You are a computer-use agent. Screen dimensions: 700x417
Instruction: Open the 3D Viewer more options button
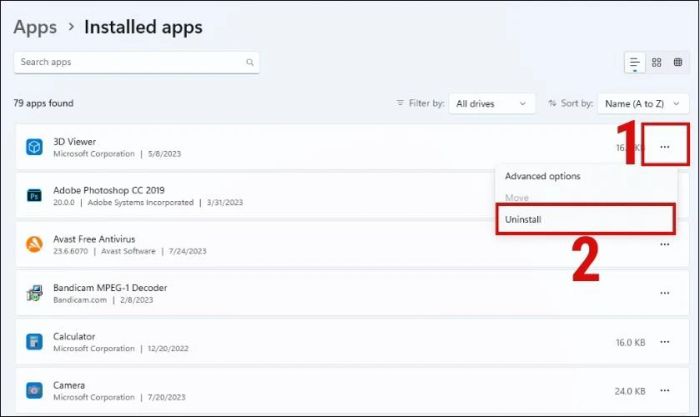pyautogui.click(x=664, y=147)
